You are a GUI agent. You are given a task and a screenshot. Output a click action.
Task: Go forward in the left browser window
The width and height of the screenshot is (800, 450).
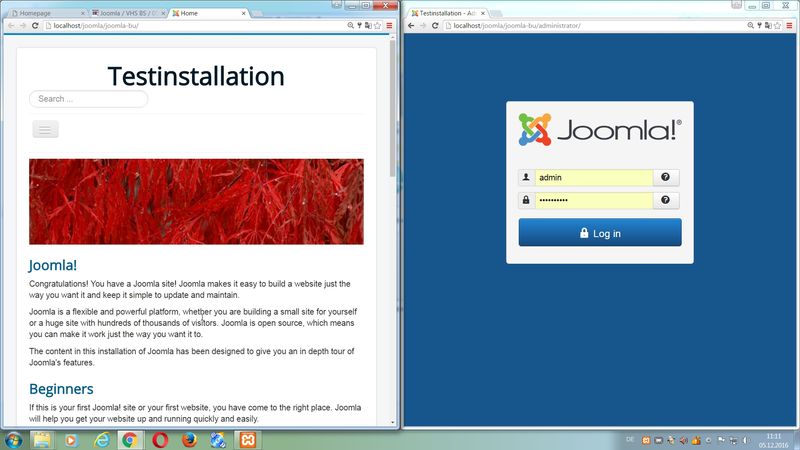click(x=23, y=26)
